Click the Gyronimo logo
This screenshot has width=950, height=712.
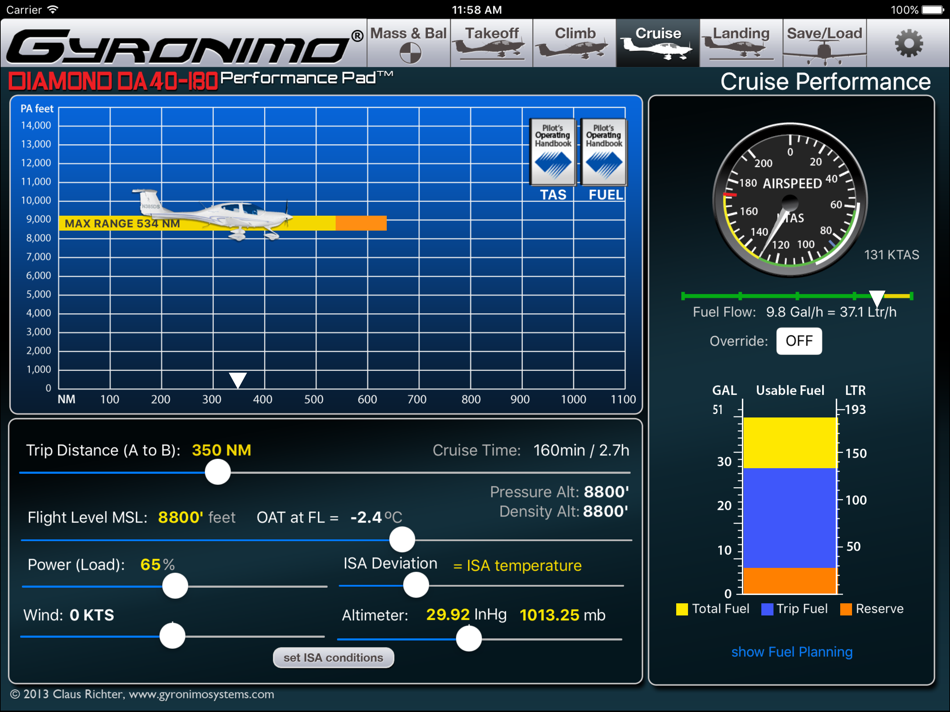(185, 47)
